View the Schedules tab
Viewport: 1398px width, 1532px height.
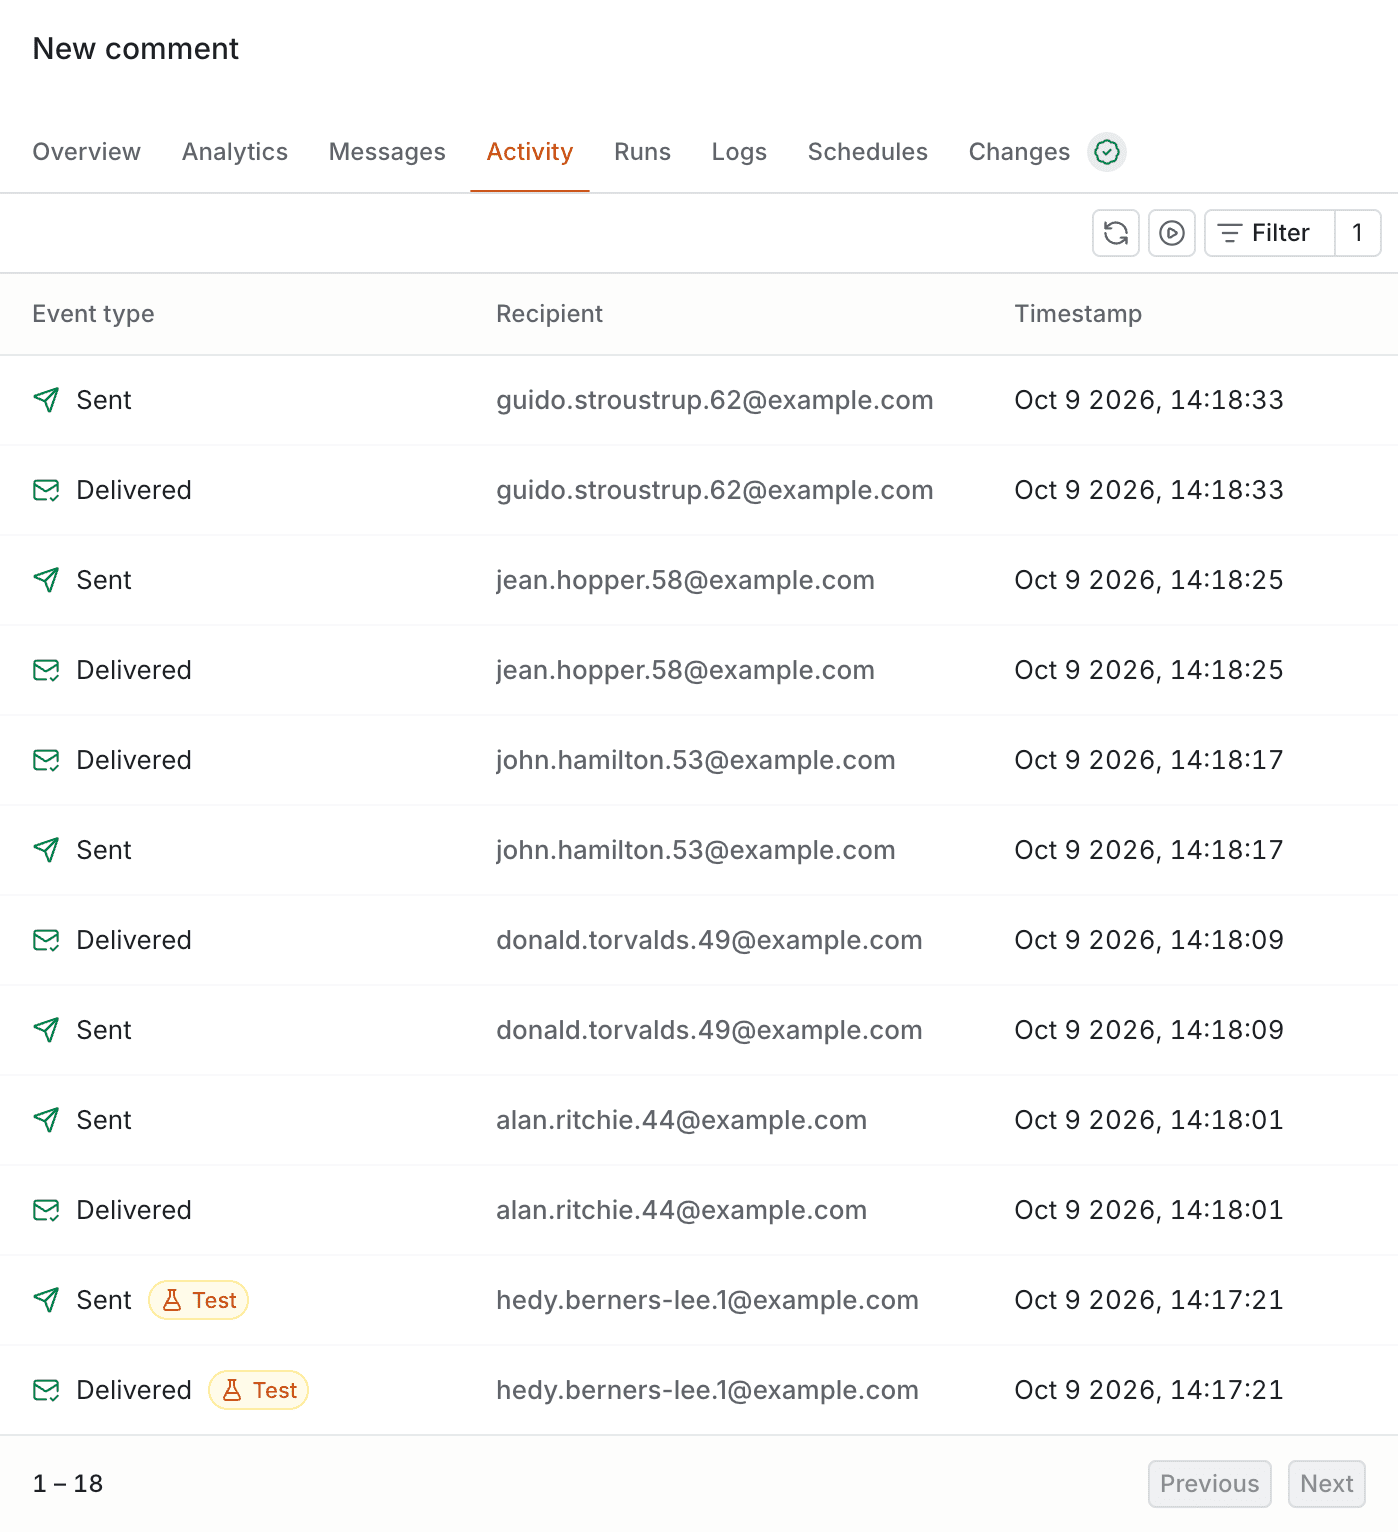point(868,152)
